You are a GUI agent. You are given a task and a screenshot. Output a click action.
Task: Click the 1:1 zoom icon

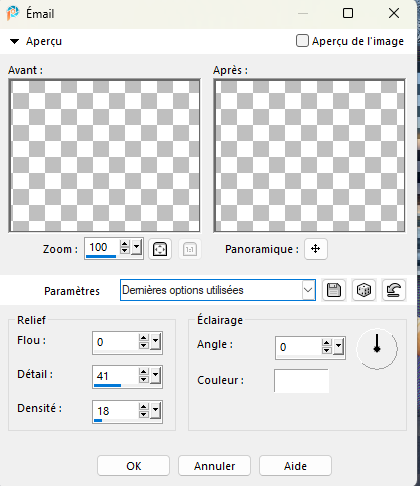click(x=190, y=249)
